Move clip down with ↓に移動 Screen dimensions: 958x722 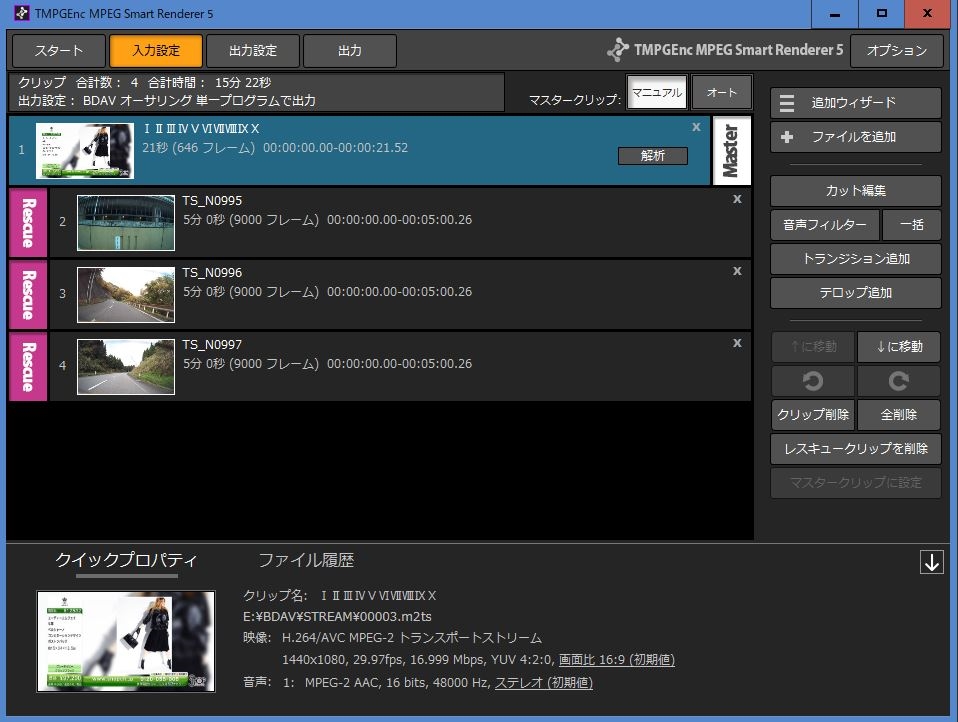tap(899, 347)
